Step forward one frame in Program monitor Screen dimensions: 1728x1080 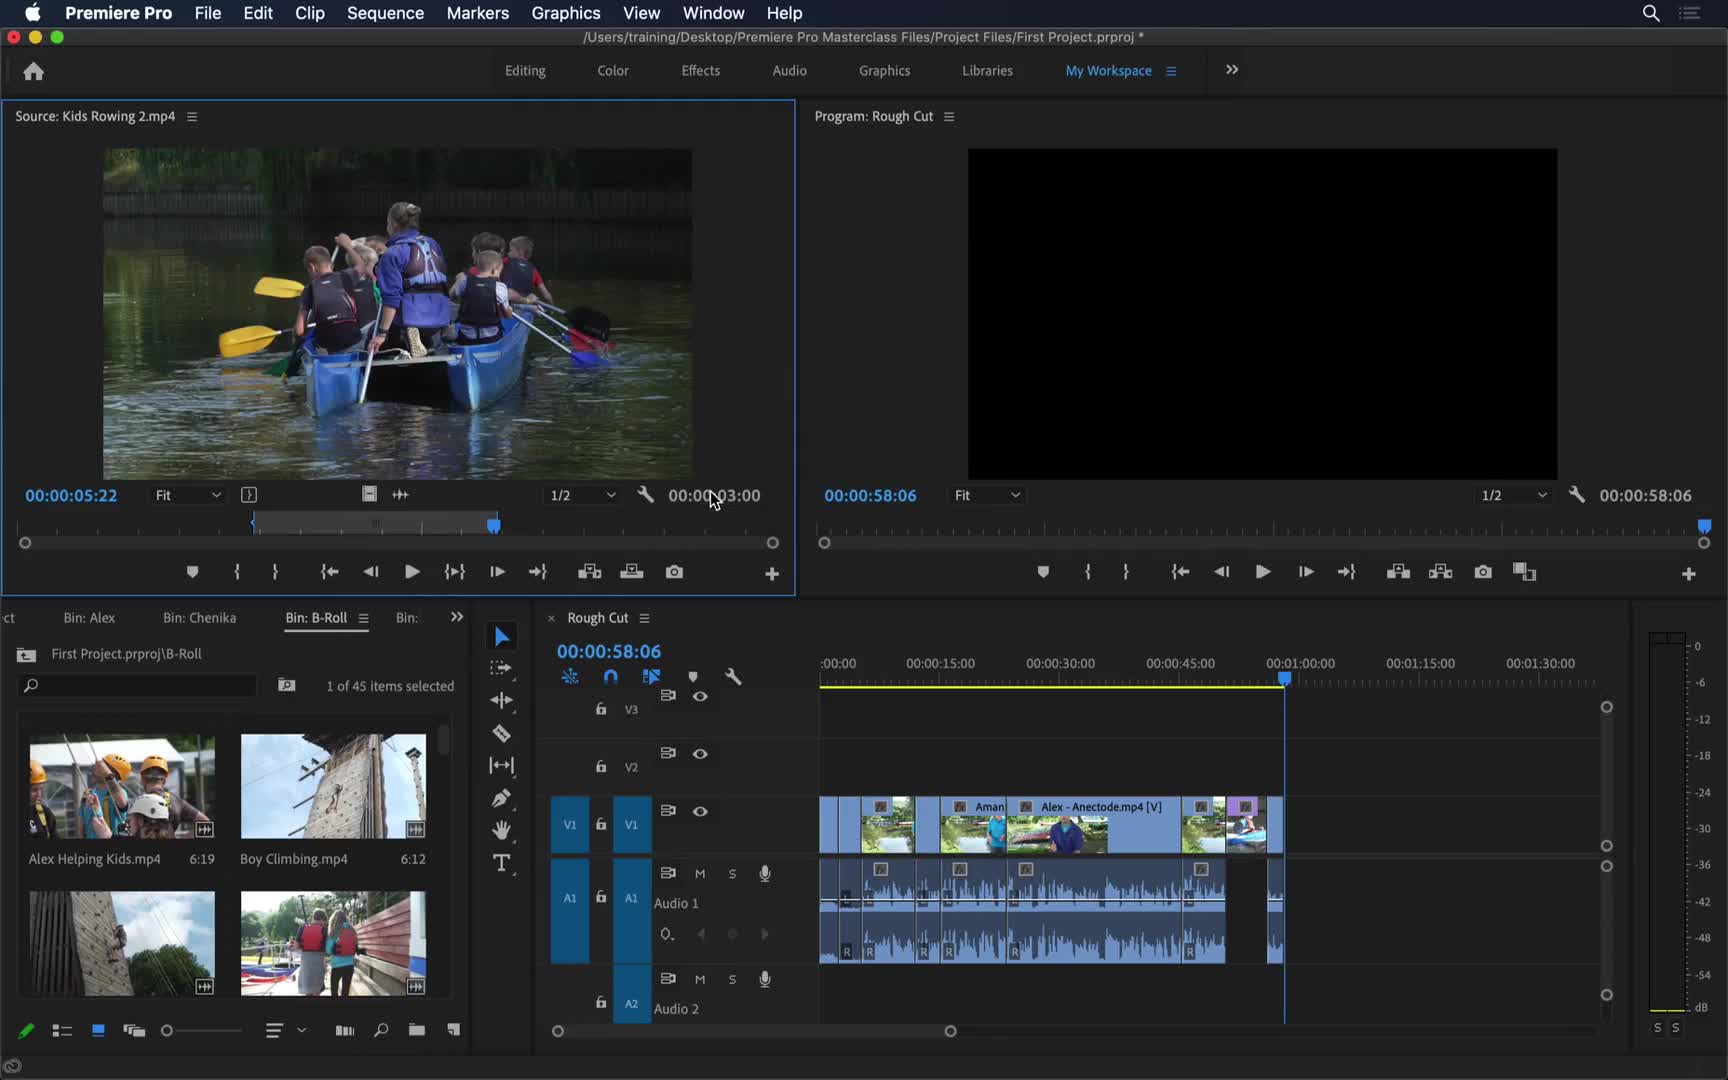pos(1306,572)
